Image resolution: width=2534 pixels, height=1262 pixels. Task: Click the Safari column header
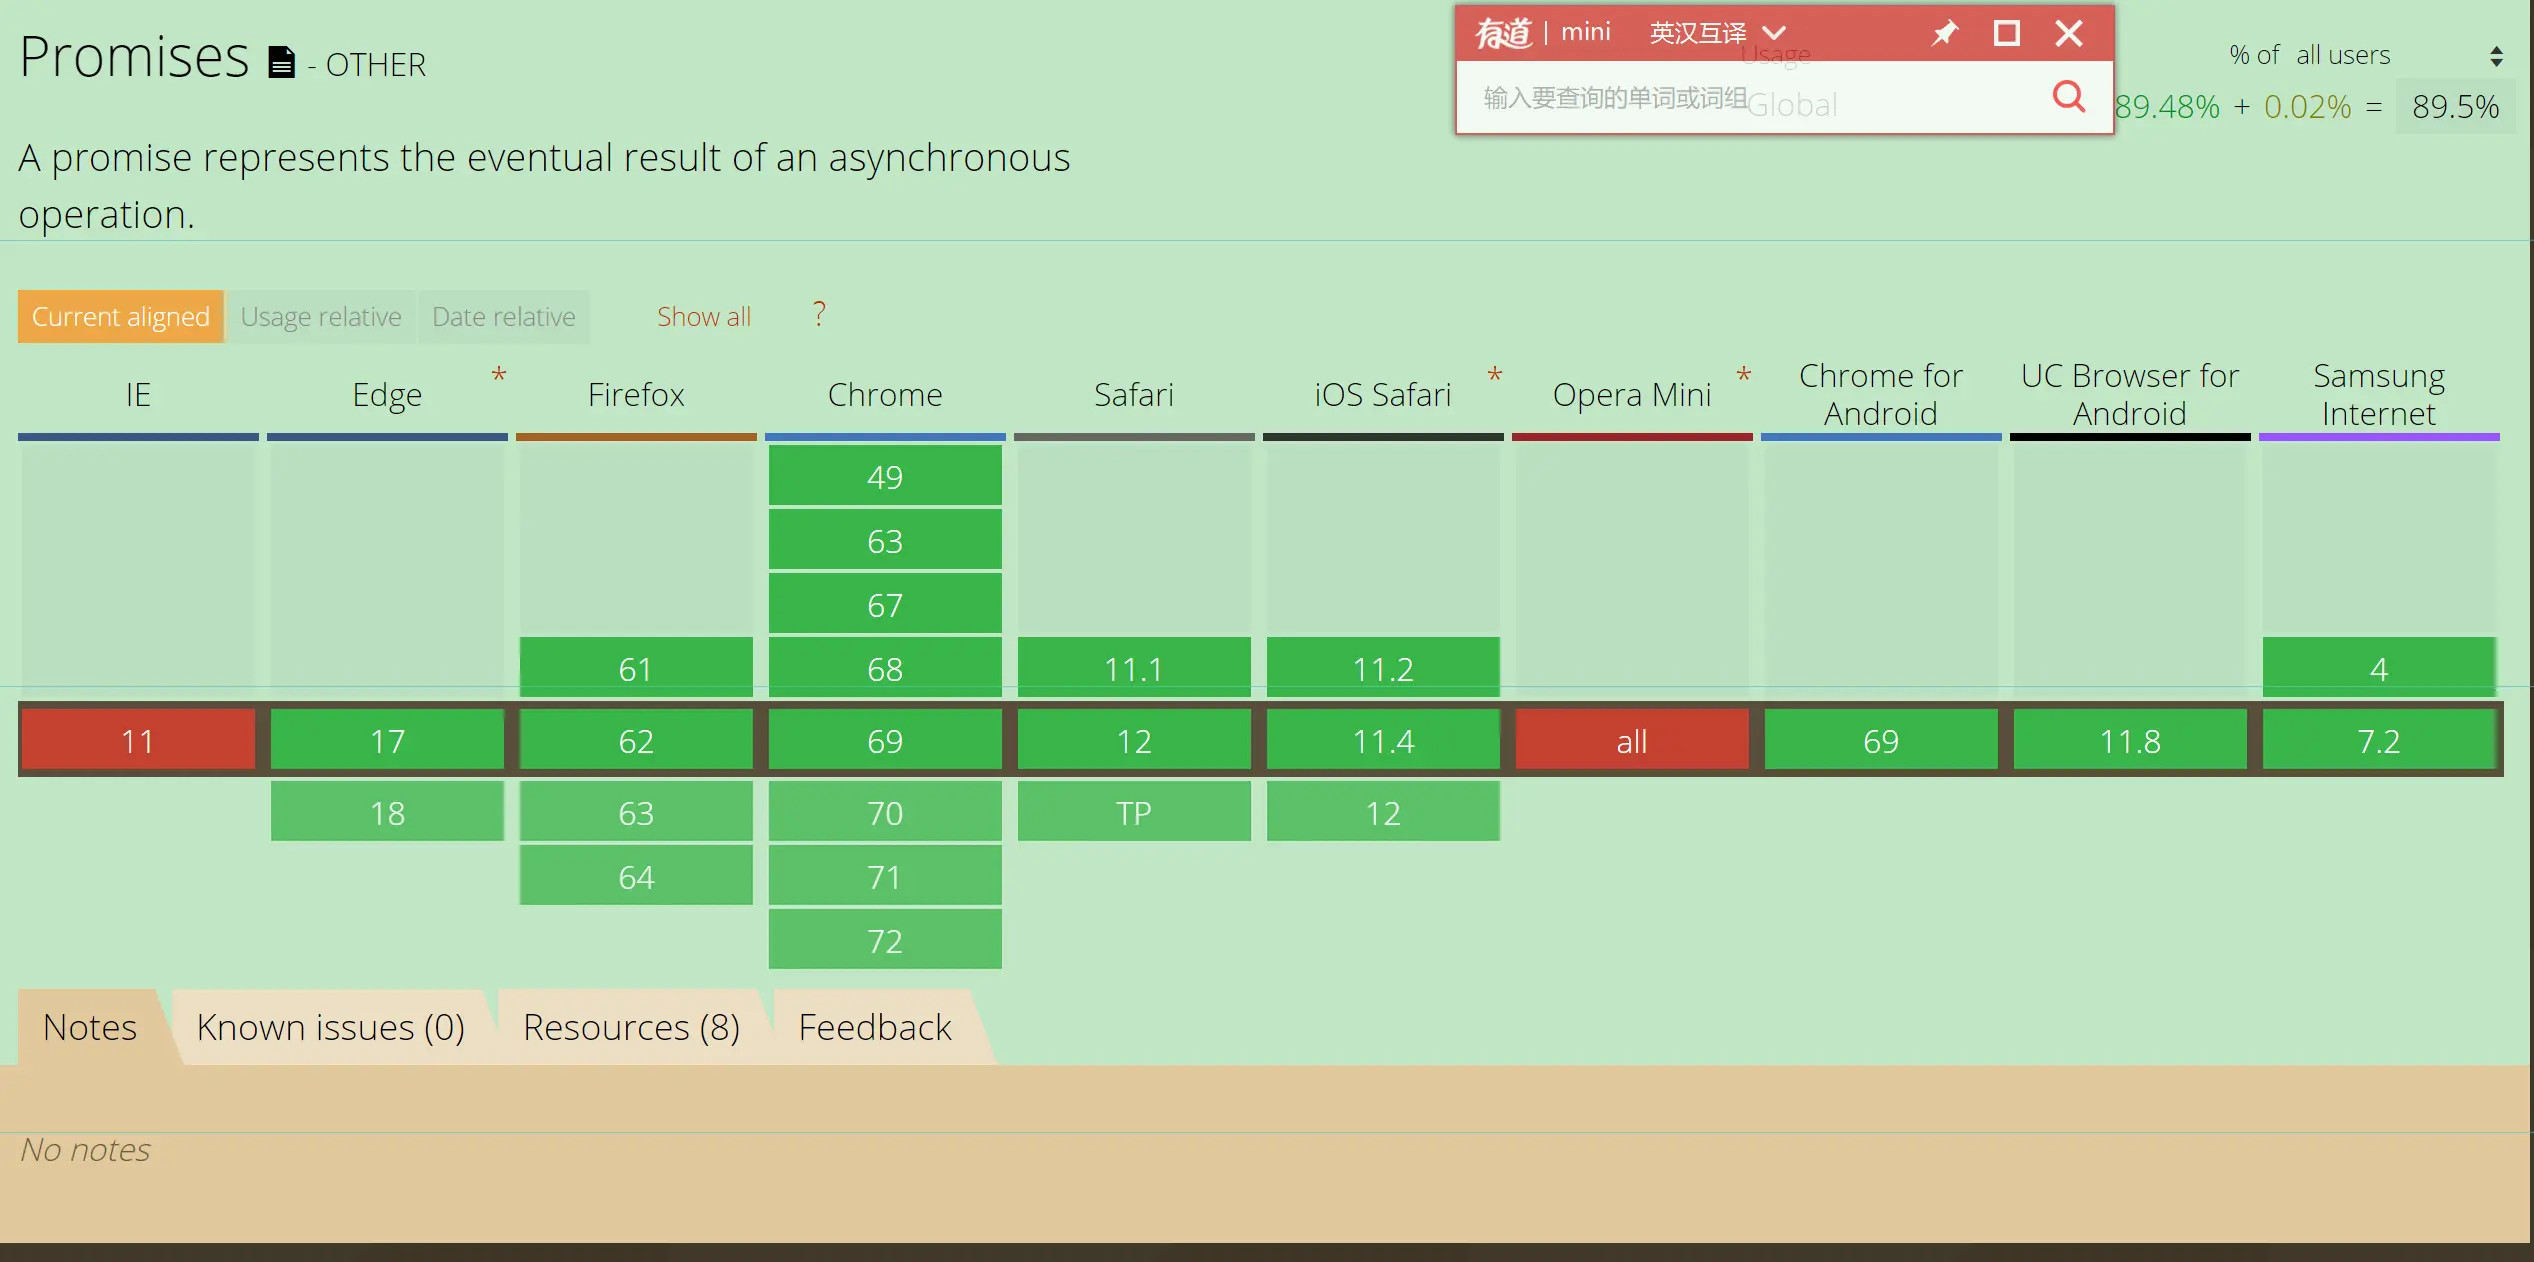(x=1134, y=395)
